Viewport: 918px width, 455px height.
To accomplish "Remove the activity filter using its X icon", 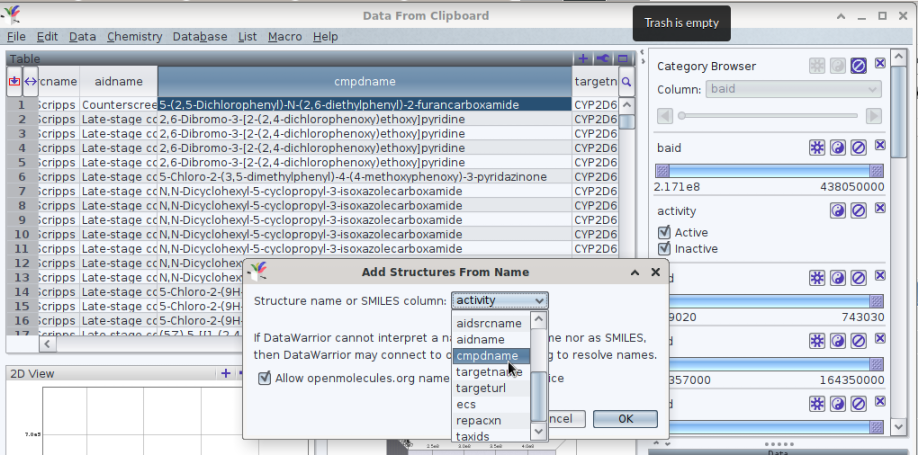I will tap(880, 209).
